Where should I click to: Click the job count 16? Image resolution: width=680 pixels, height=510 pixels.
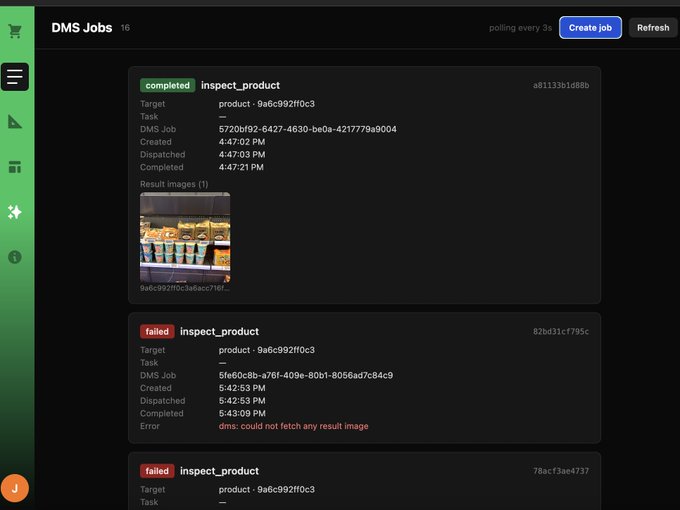click(125, 28)
